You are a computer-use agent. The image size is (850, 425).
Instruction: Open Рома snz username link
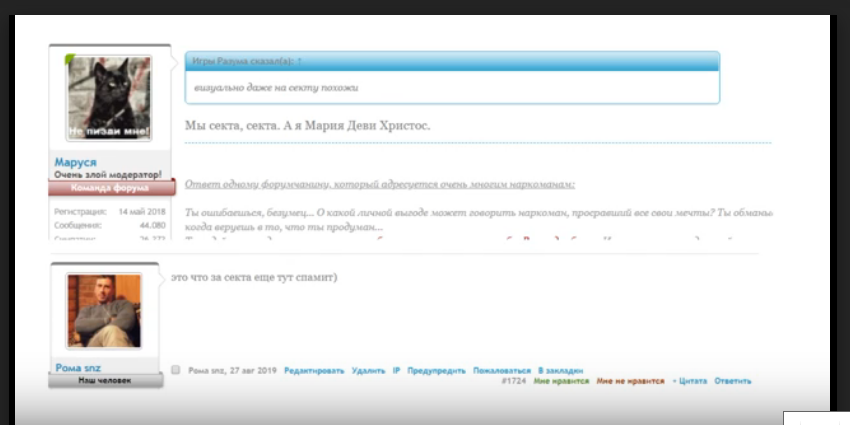[78, 368]
